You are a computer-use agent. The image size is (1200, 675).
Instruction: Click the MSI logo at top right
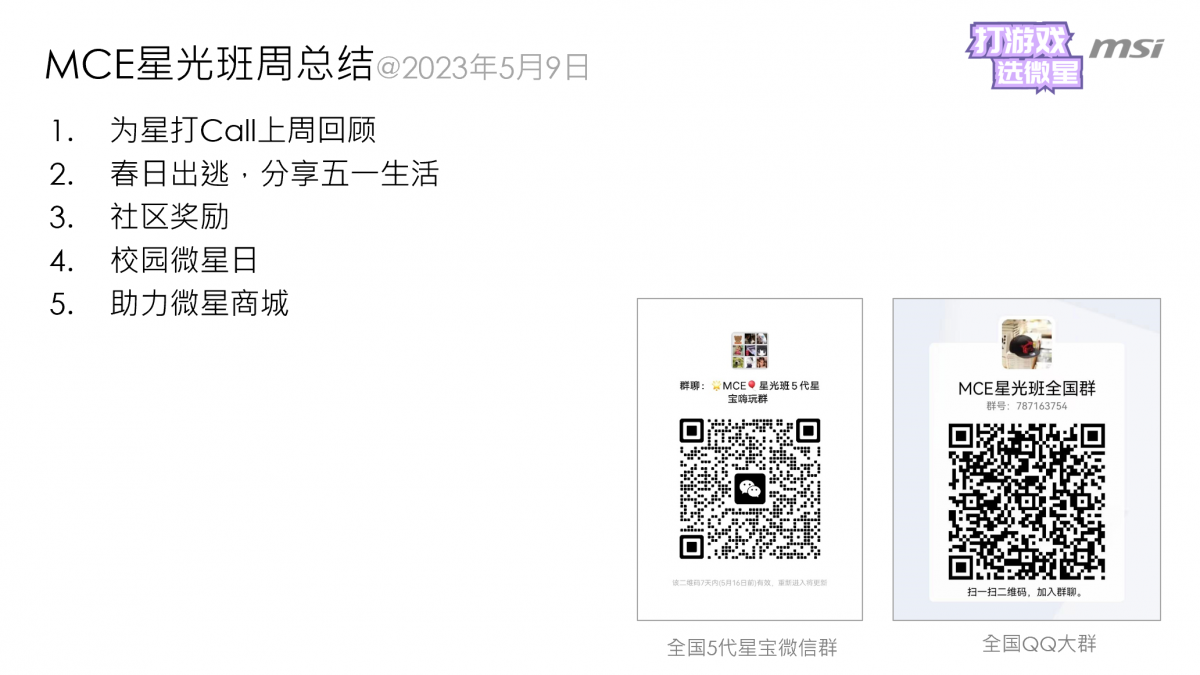point(1126,48)
